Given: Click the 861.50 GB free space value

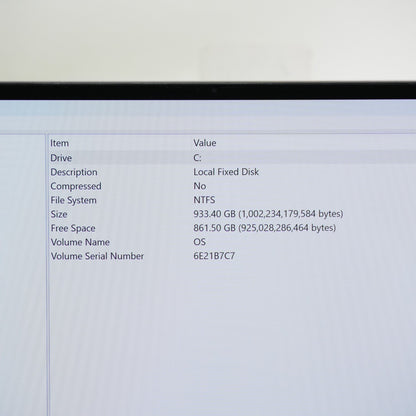Looking at the screenshot, I should (x=265, y=228).
